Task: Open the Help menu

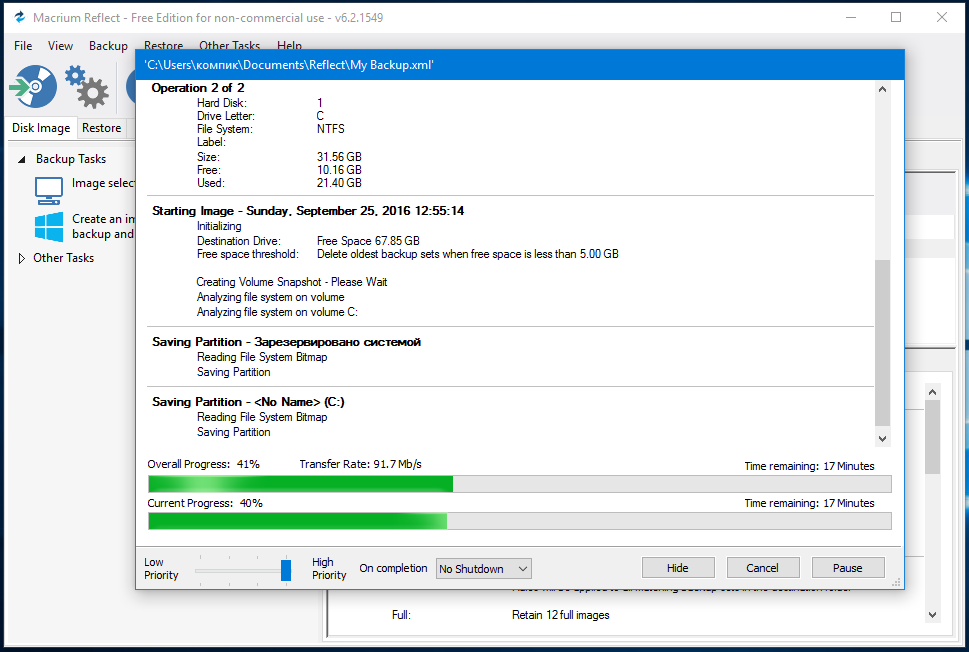Action: (x=289, y=45)
